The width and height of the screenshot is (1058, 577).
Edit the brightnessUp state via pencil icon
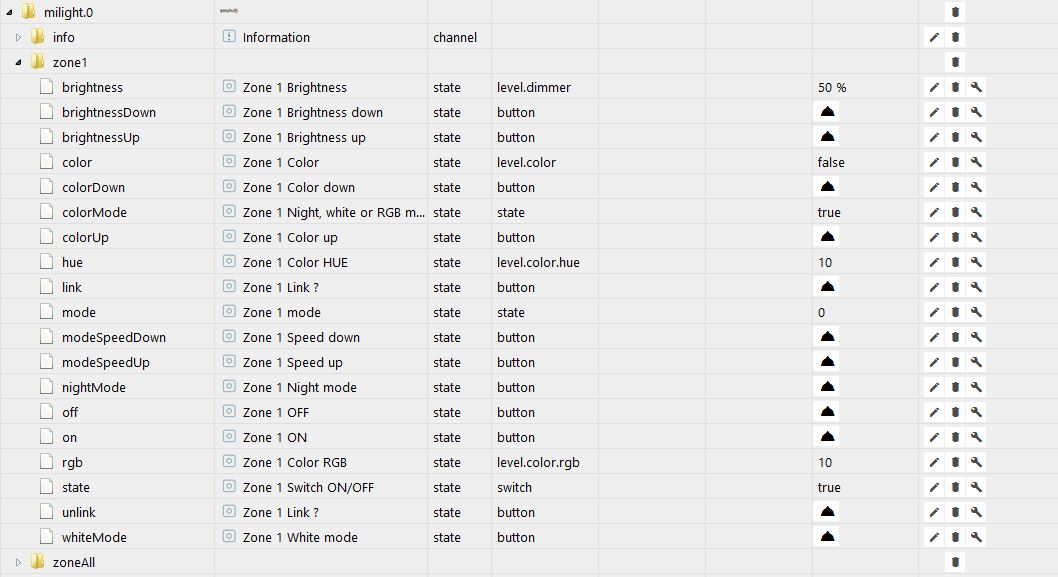(x=934, y=137)
